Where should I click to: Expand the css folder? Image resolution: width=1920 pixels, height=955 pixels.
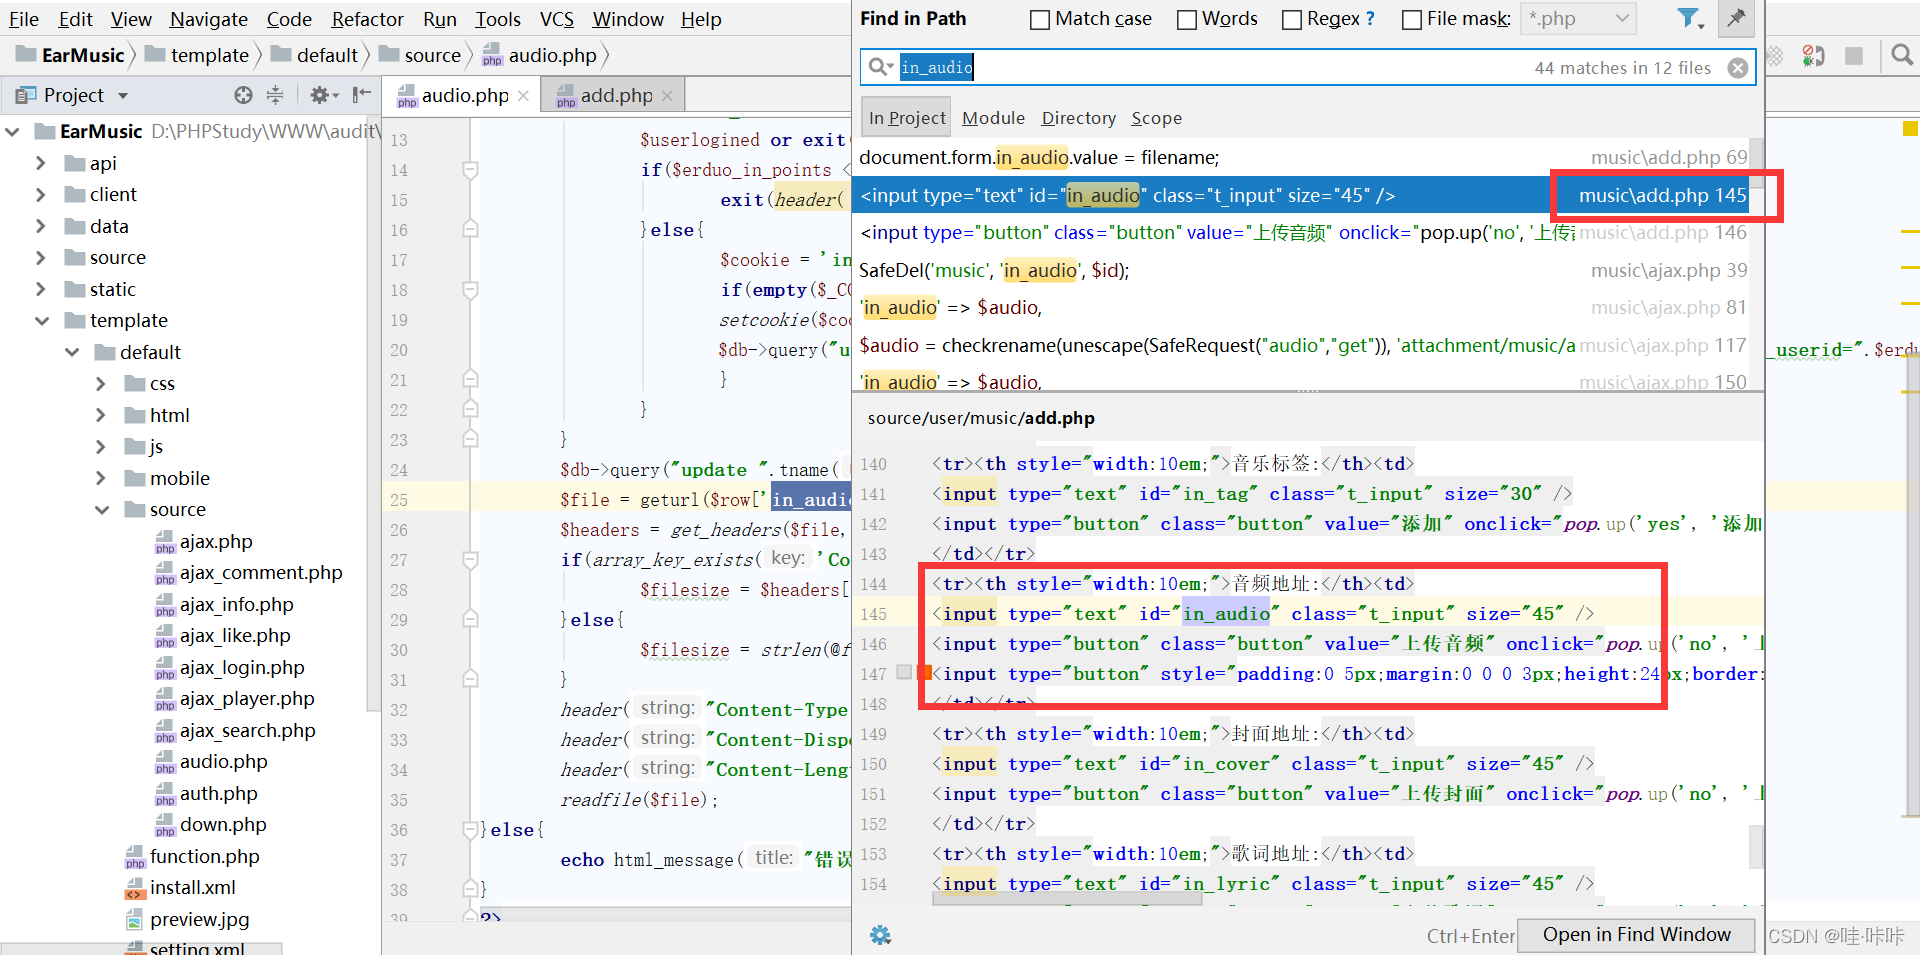101,383
